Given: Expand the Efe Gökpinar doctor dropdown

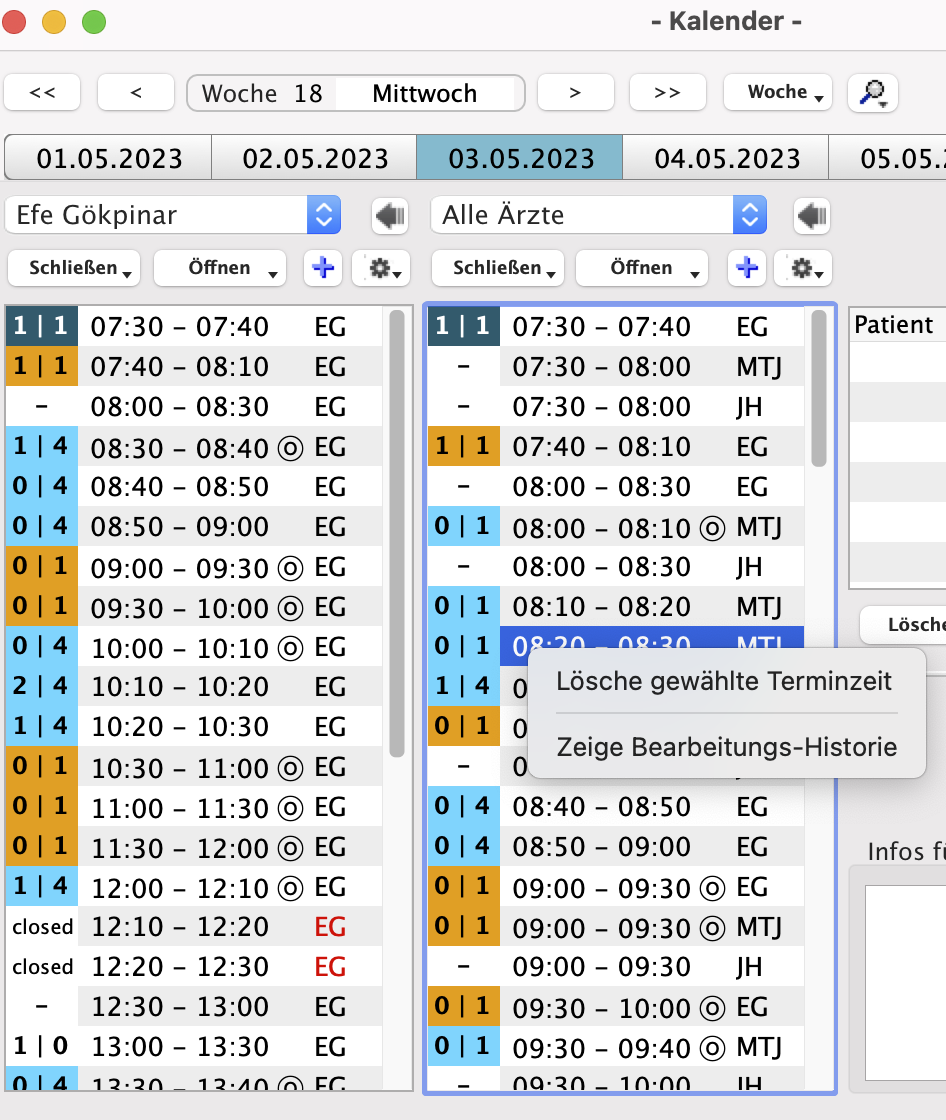Looking at the screenshot, I should [x=322, y=215].
